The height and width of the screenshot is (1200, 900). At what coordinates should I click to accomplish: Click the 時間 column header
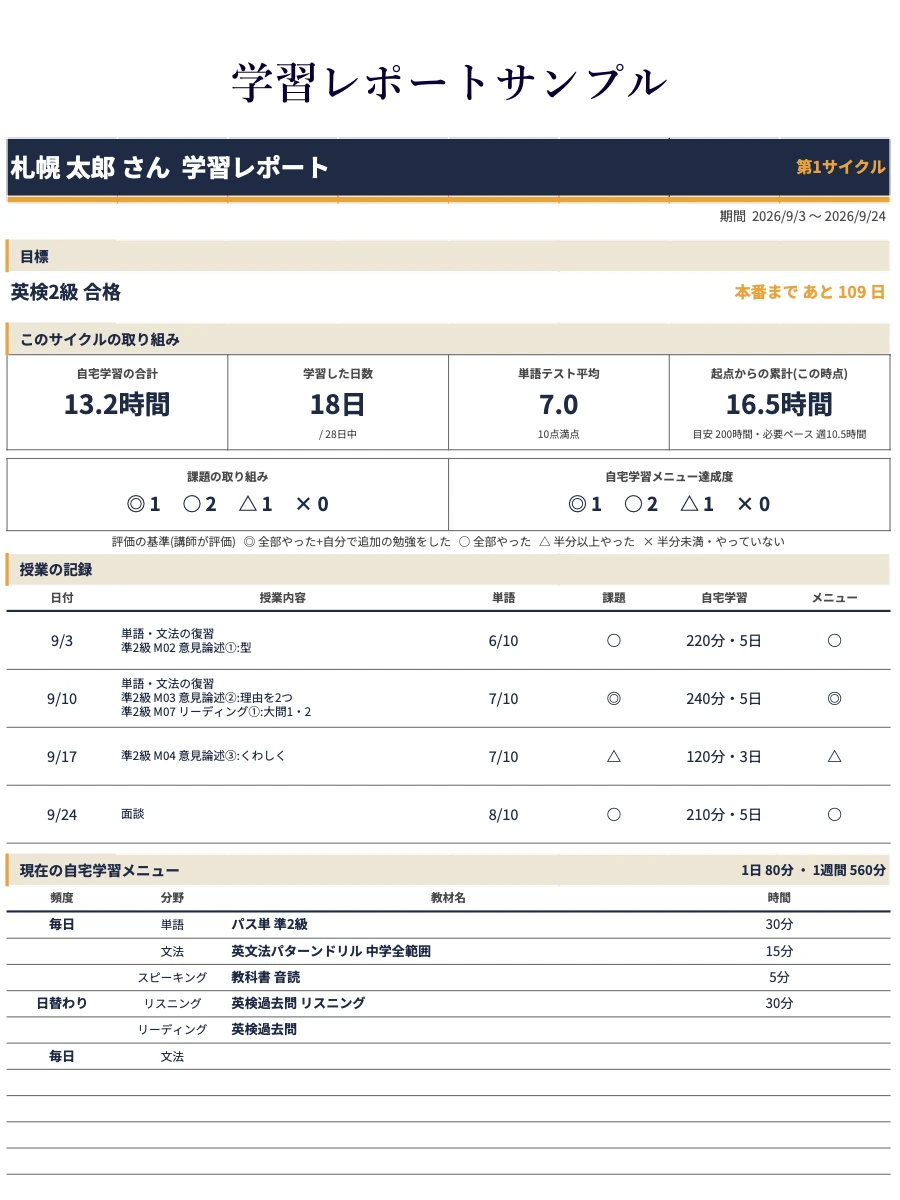(x=779, y=898)
